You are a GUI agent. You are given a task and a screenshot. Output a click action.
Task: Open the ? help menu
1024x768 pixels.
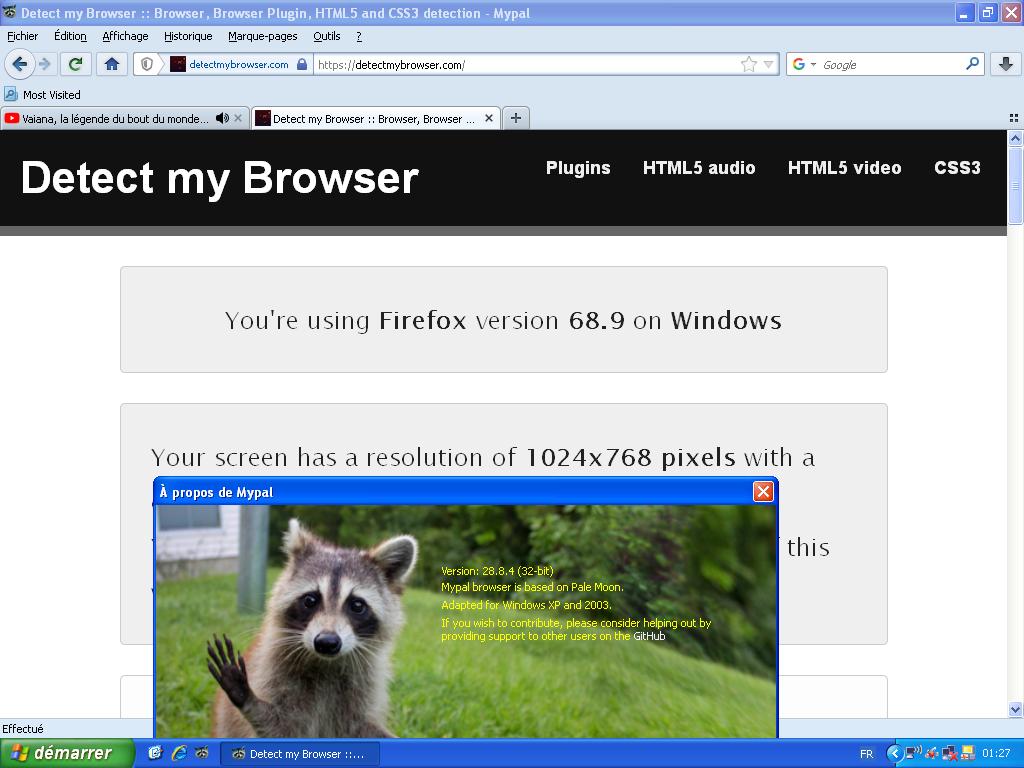[x=359, y=36]
